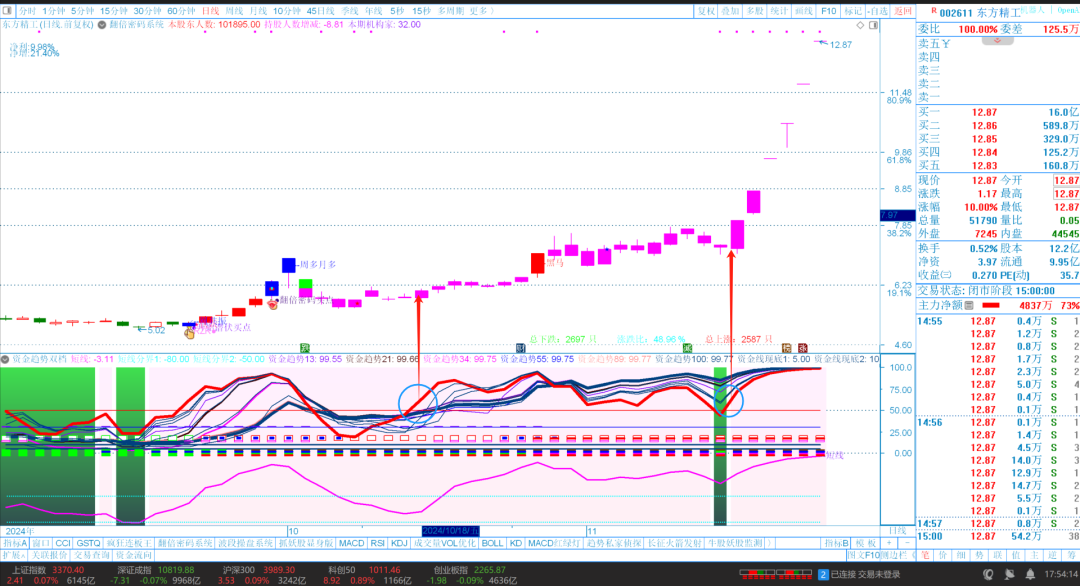This screenshot has width=1080, height=586.
Task: Switch to 指标B group
Action: click(836, 543)
